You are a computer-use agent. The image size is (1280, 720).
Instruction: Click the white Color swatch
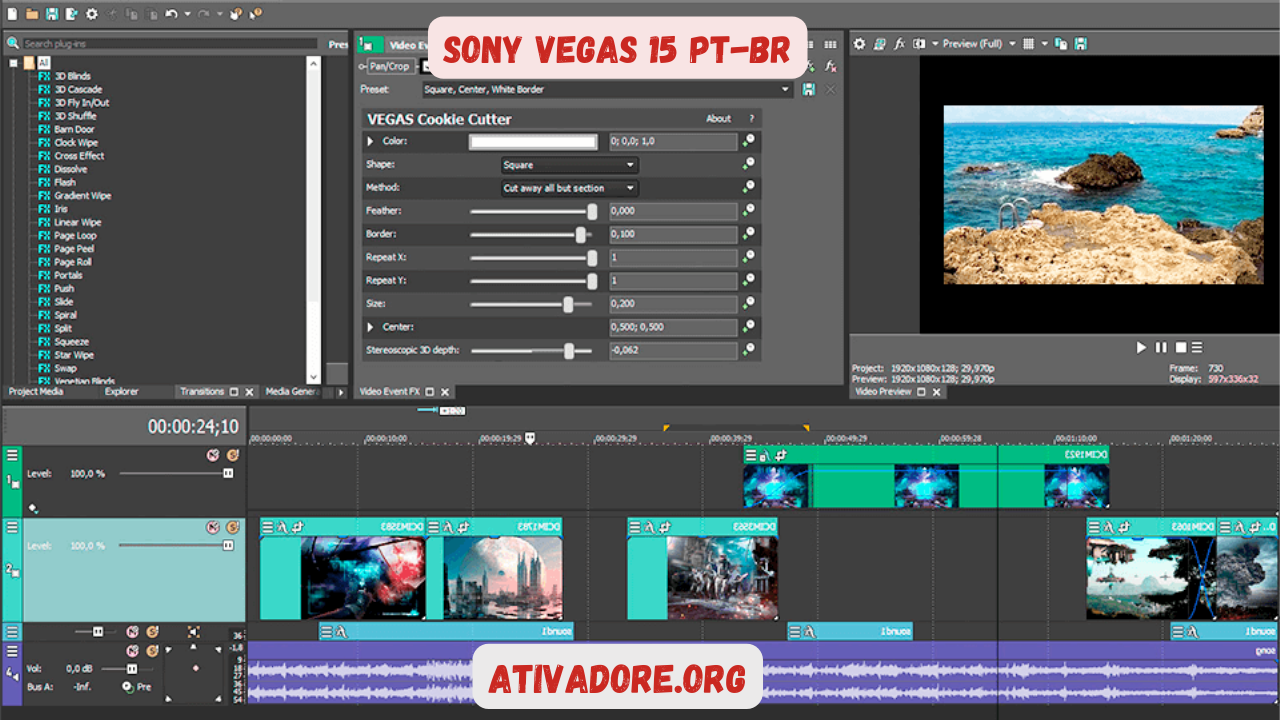tap(533, 142)
